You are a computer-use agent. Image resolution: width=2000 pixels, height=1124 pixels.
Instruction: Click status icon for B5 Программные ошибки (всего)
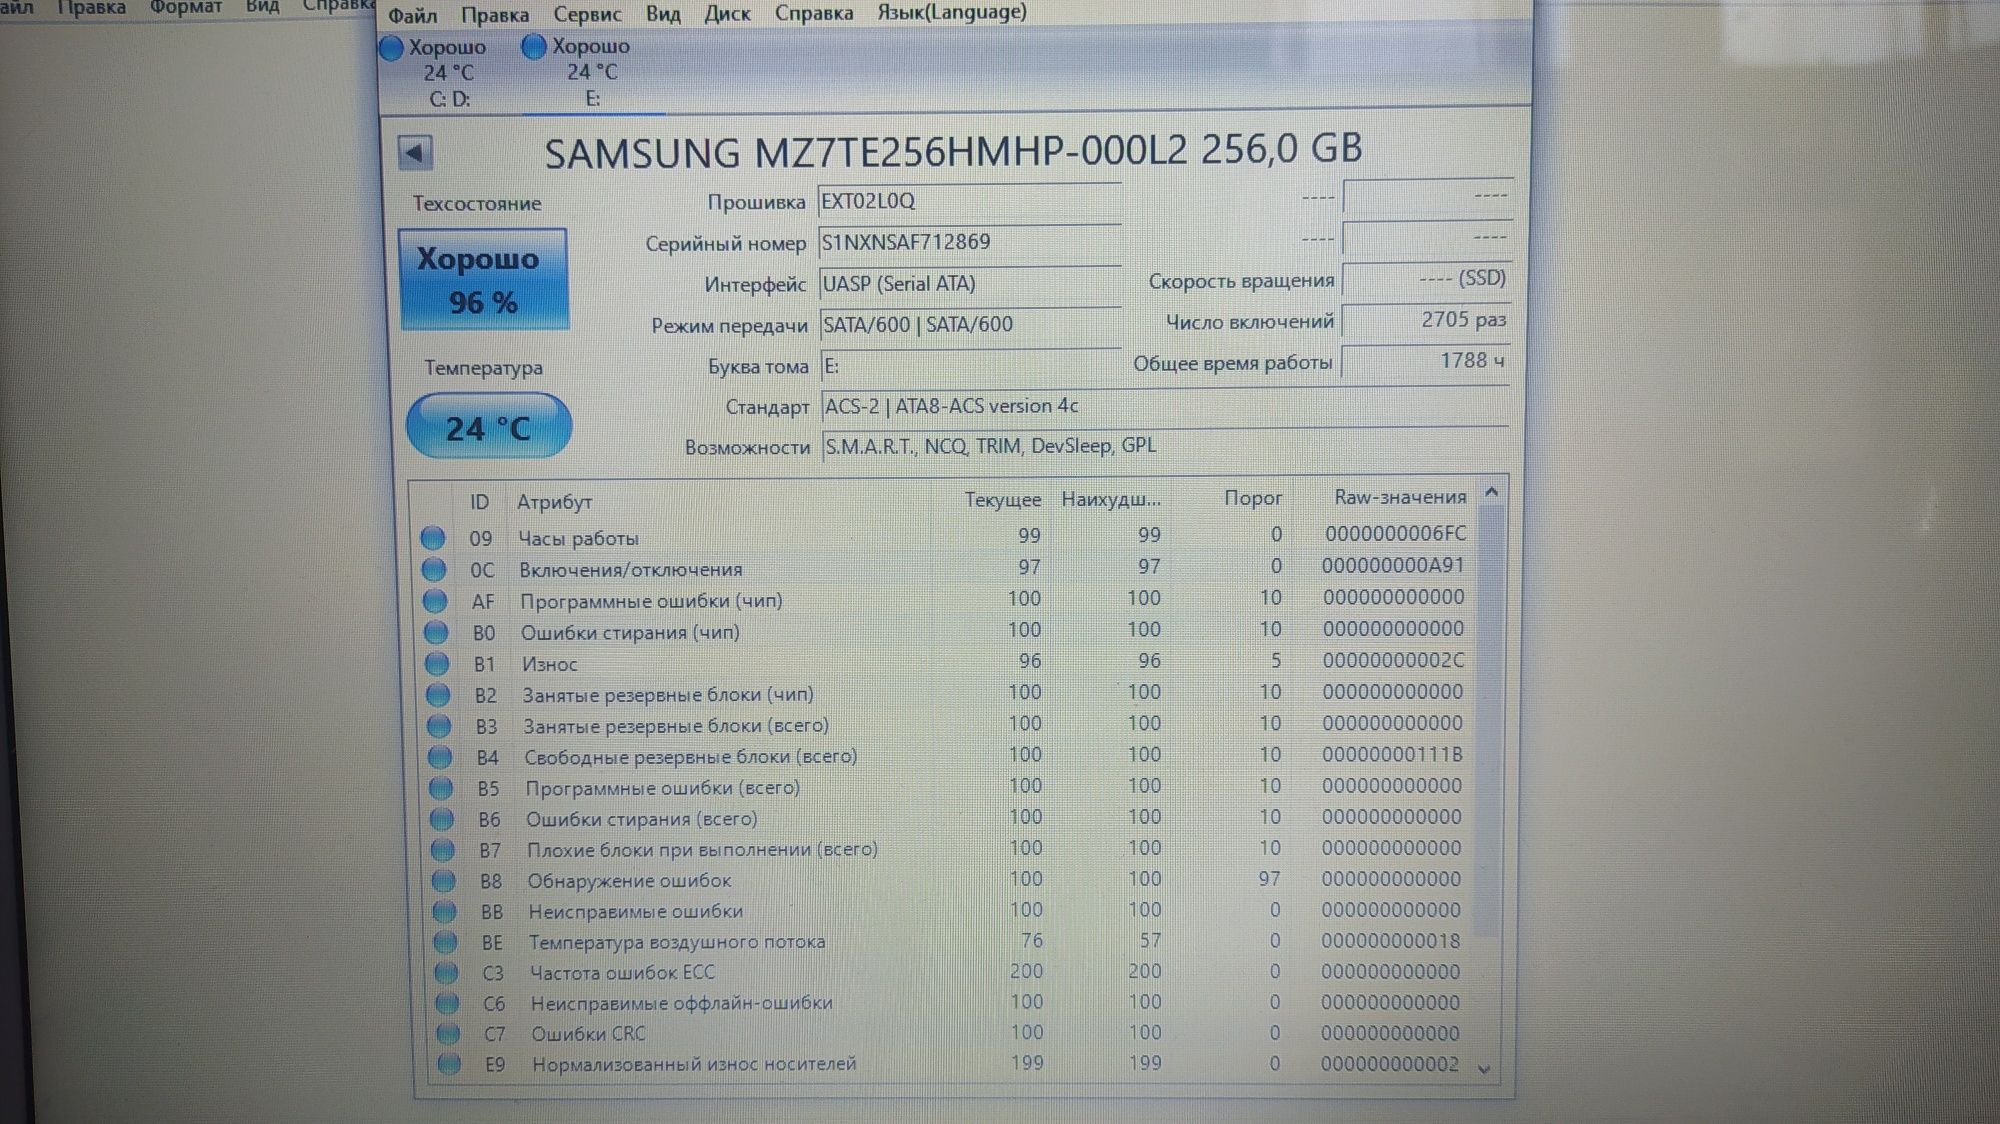coord(441,788)
